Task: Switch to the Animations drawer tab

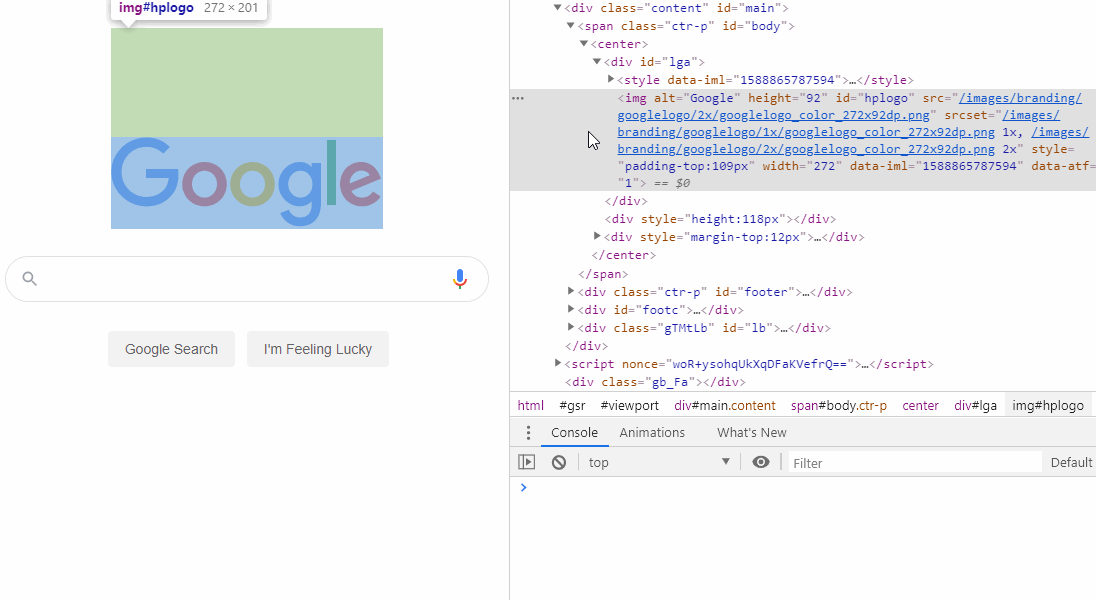Action: pos(652,433)
